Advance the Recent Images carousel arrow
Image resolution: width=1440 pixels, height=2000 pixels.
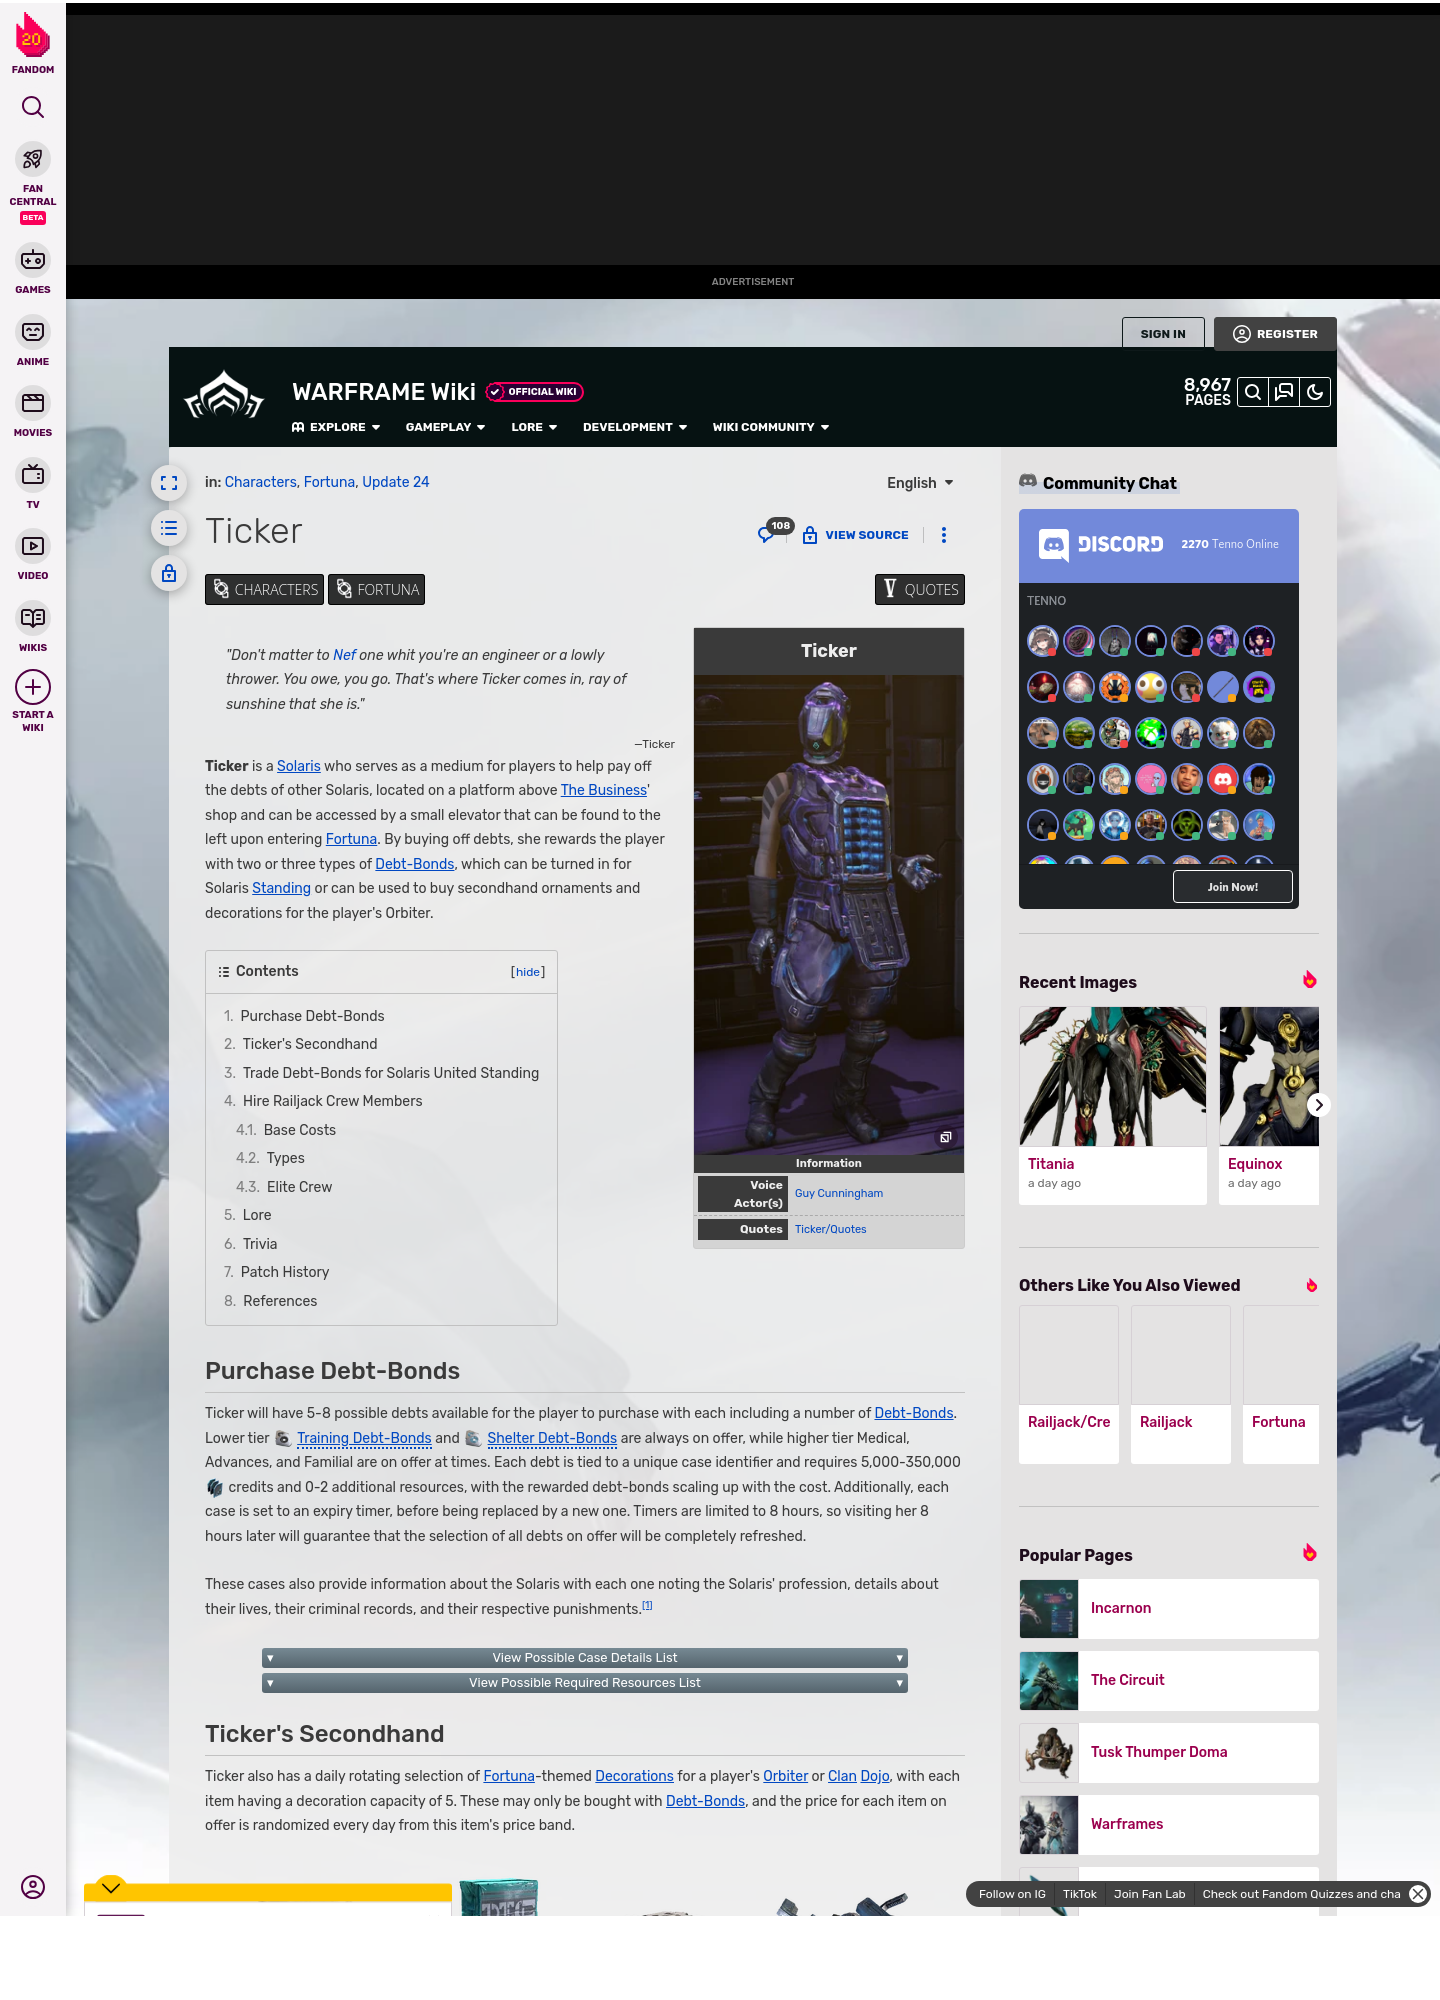[x=1319, y=1105]
